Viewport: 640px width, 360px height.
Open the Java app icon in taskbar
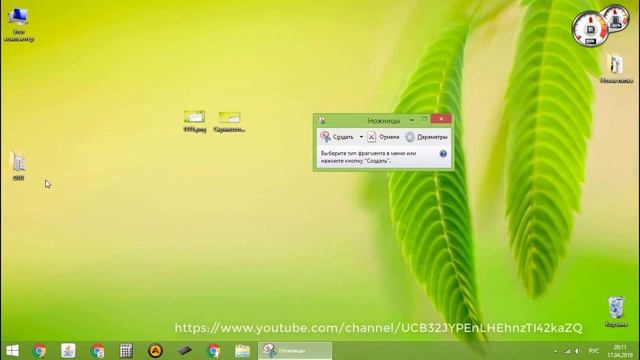68,351
